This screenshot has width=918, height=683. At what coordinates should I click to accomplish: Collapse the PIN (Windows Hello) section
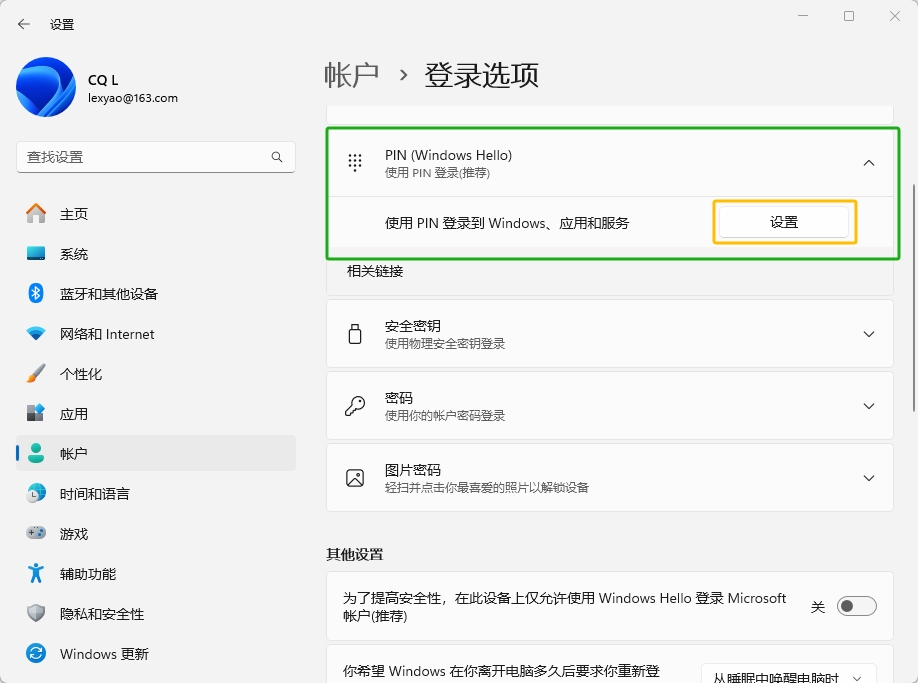(x=868, y=163)
